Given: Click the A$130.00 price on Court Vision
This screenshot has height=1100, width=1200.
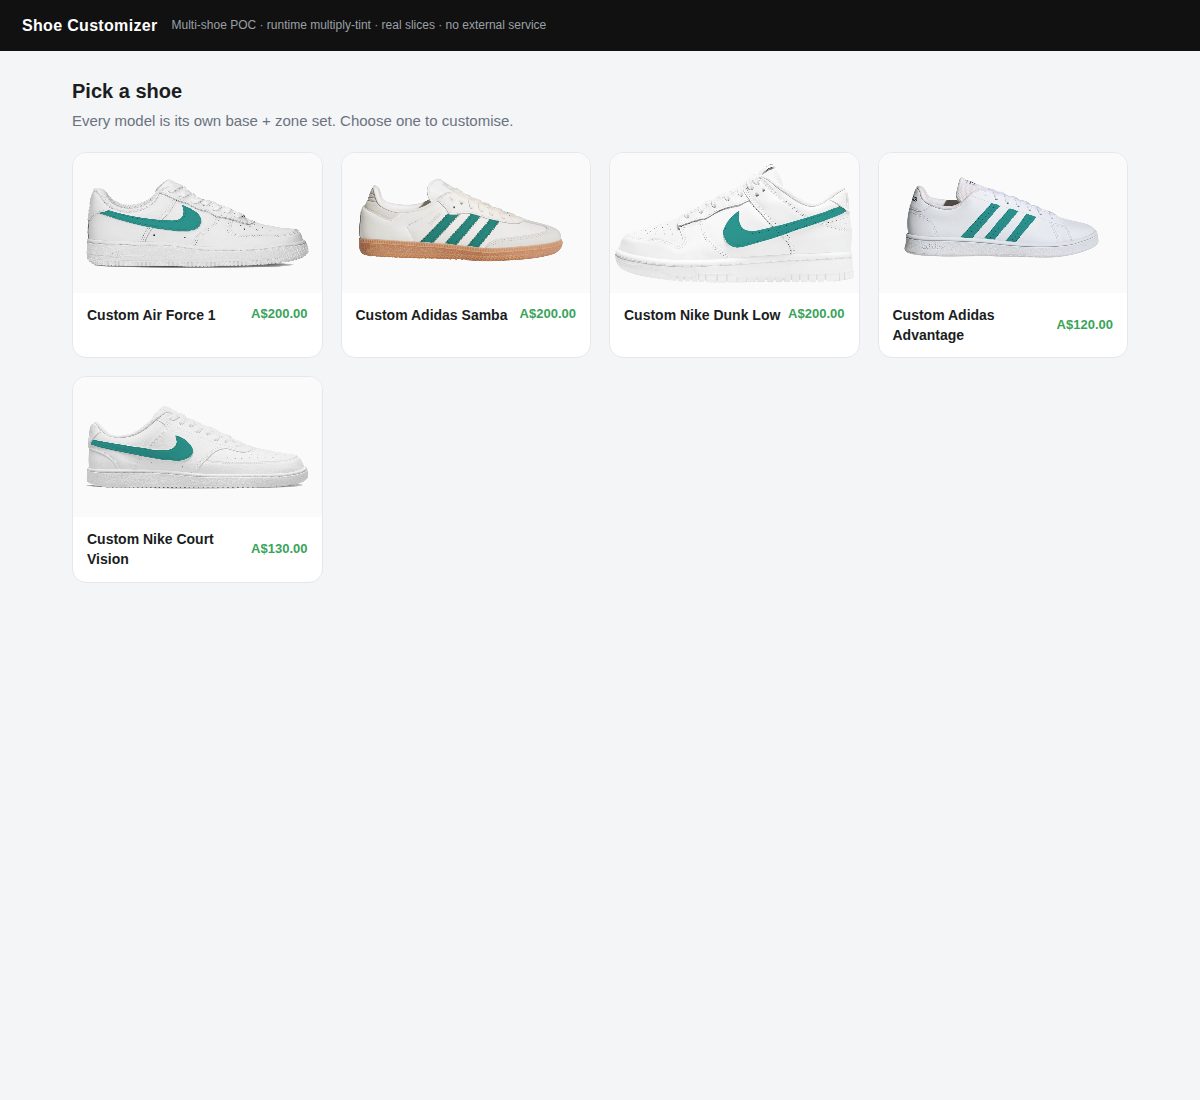Looking at the screenshot, I should coord(279,549).
